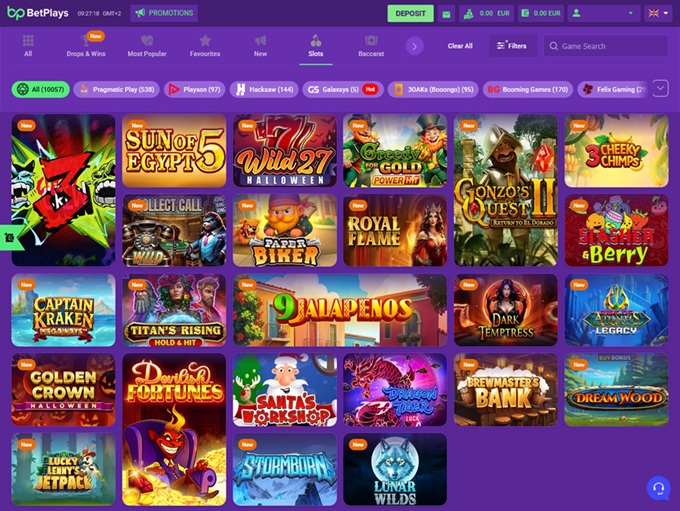Switch to the Slots tab
Screen dimensions: 680x511
coord(316,45)
